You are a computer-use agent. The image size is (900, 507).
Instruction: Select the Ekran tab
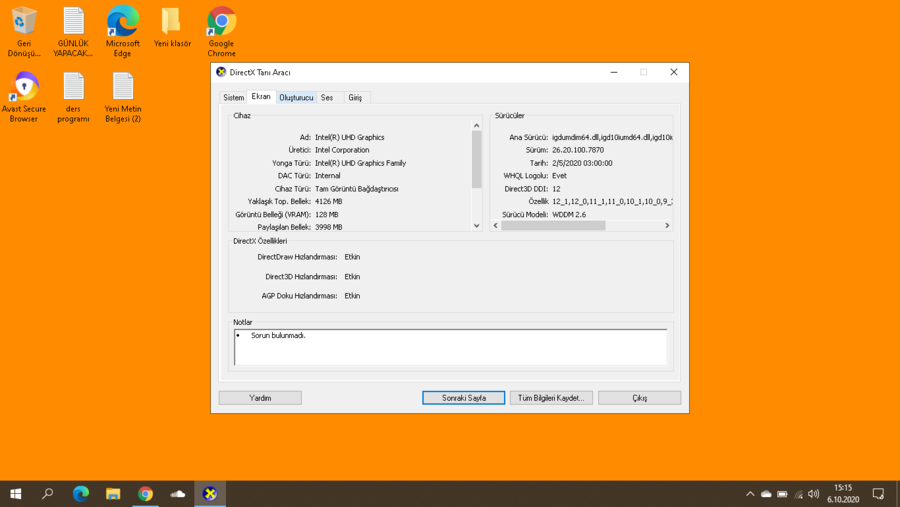261,96
